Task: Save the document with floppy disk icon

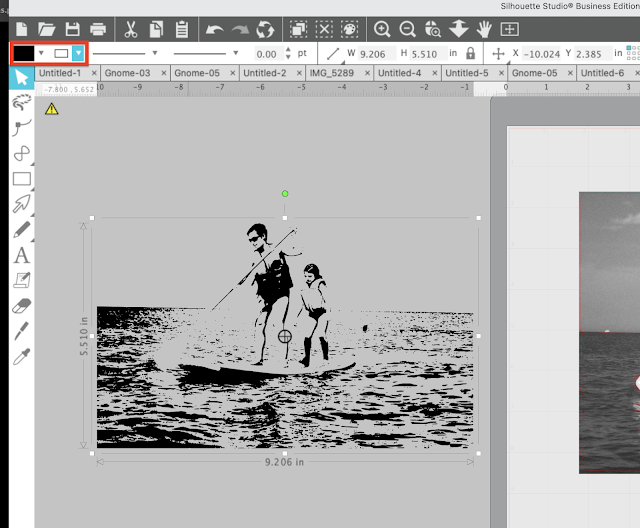Action: (x=72, y=29)
